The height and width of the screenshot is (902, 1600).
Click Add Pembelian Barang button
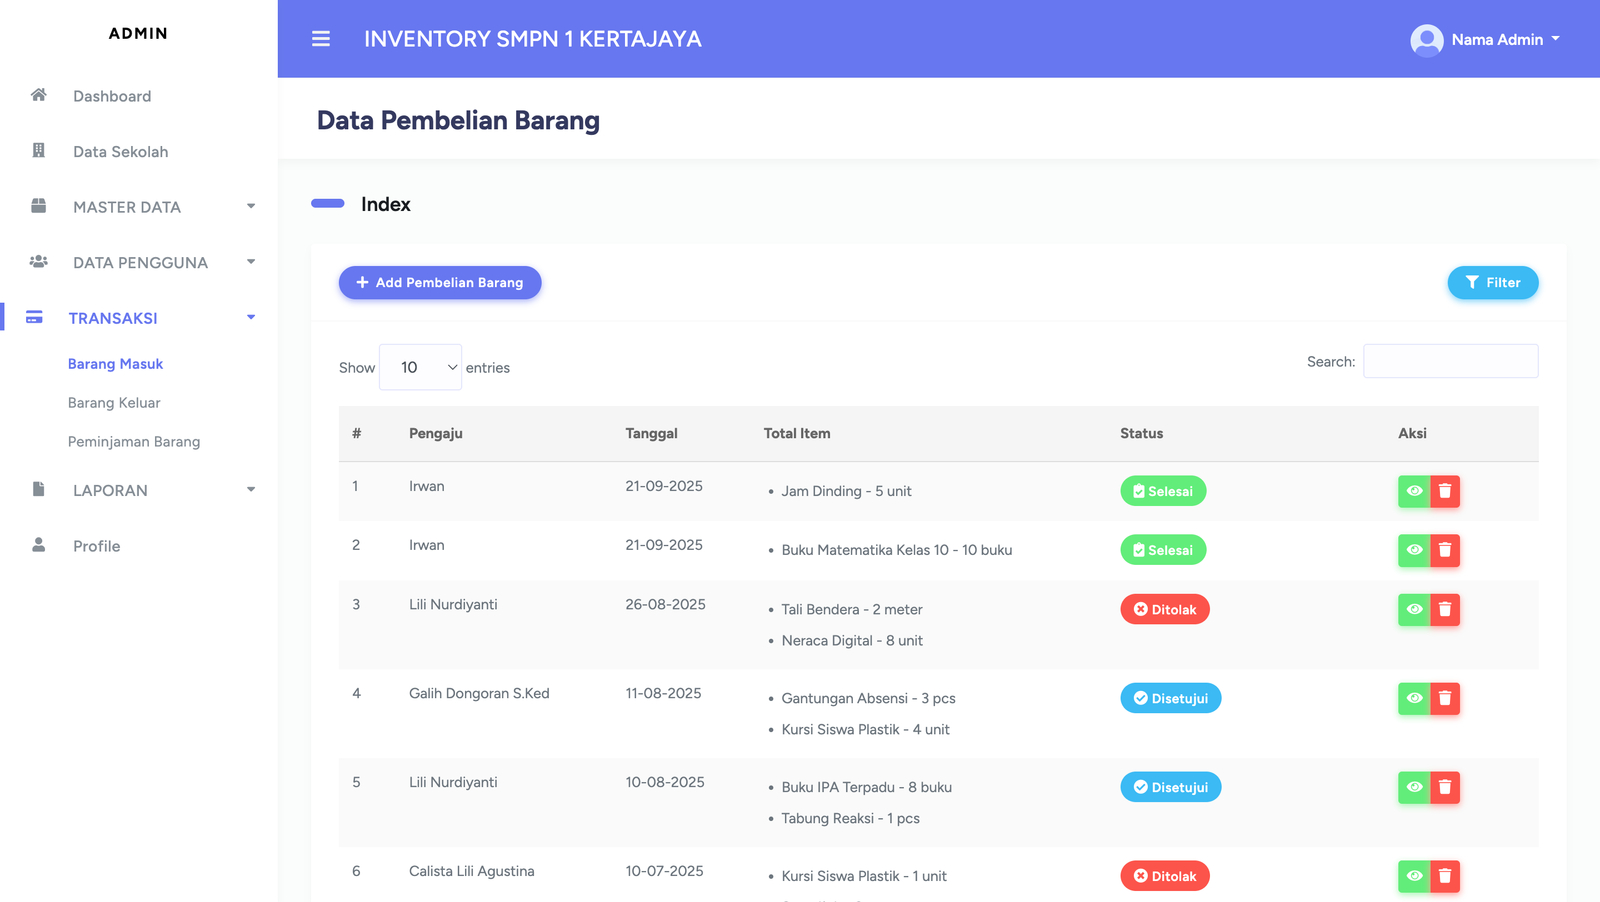tap(440, 283)
